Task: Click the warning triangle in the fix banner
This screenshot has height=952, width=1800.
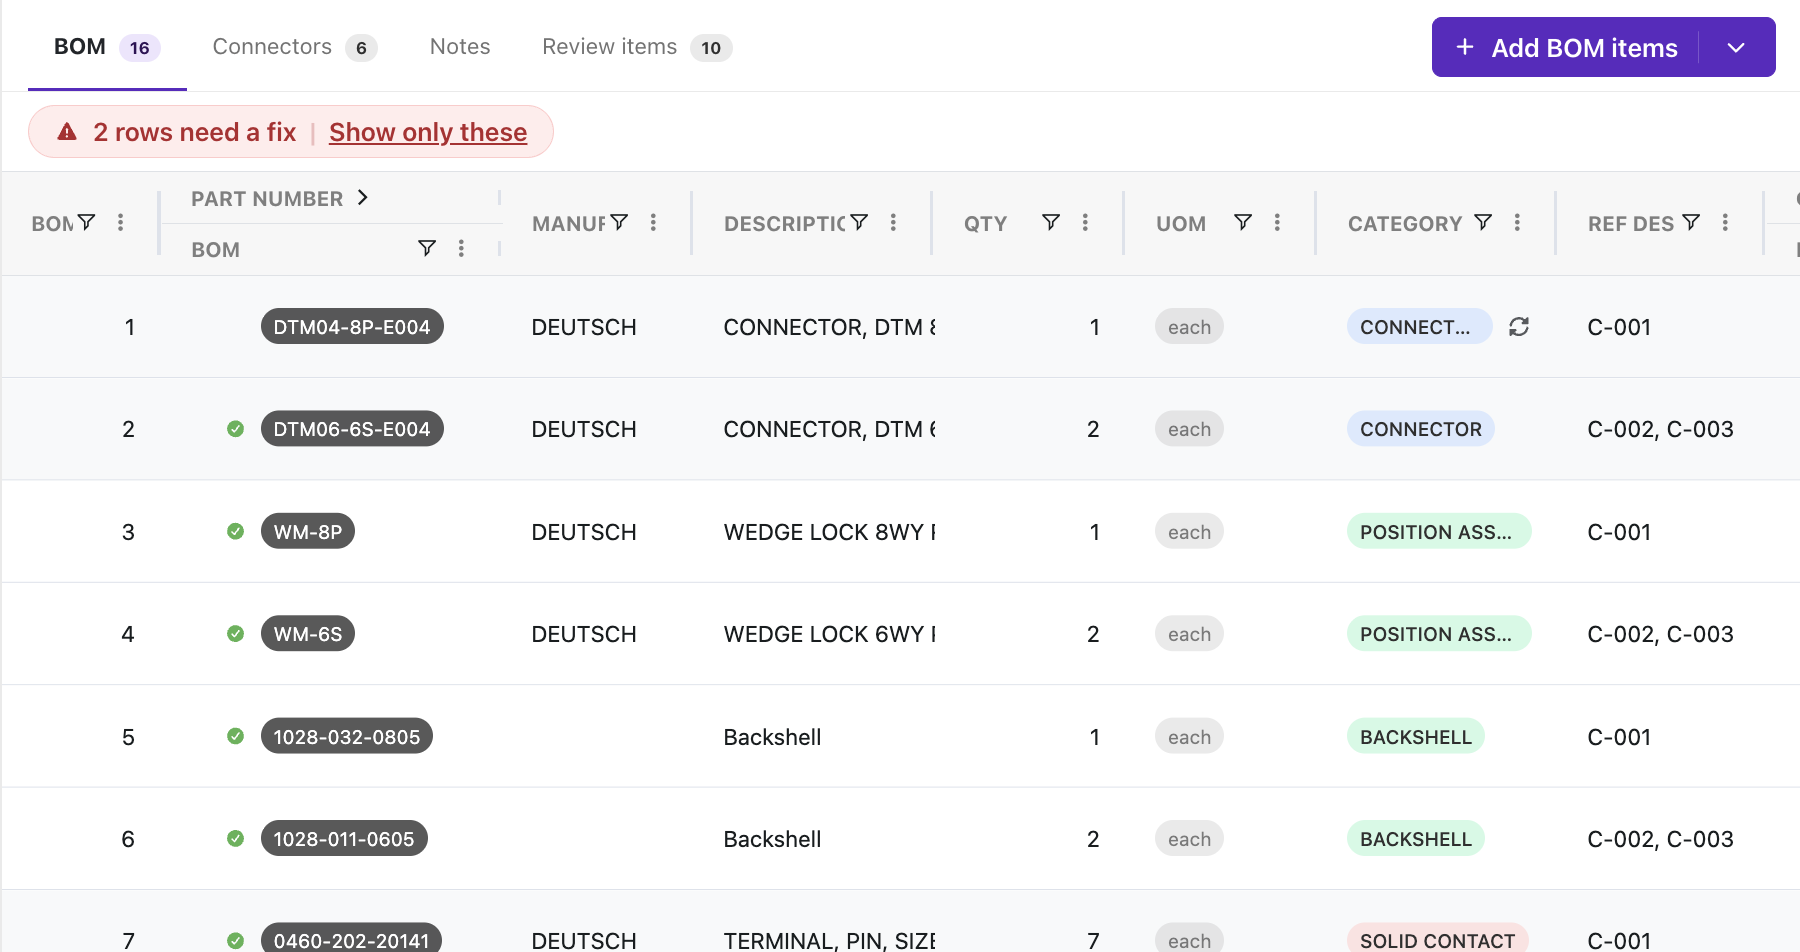Action: pyautogui.click(x=67, y=131)
